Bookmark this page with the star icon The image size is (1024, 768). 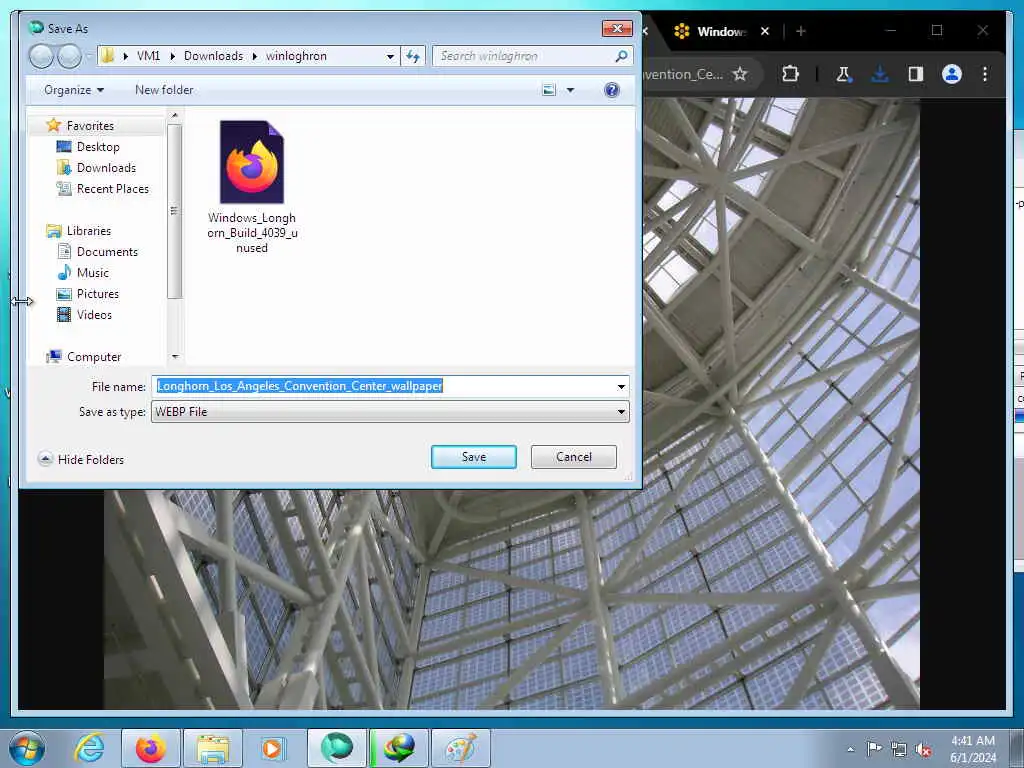coord(739,74)
